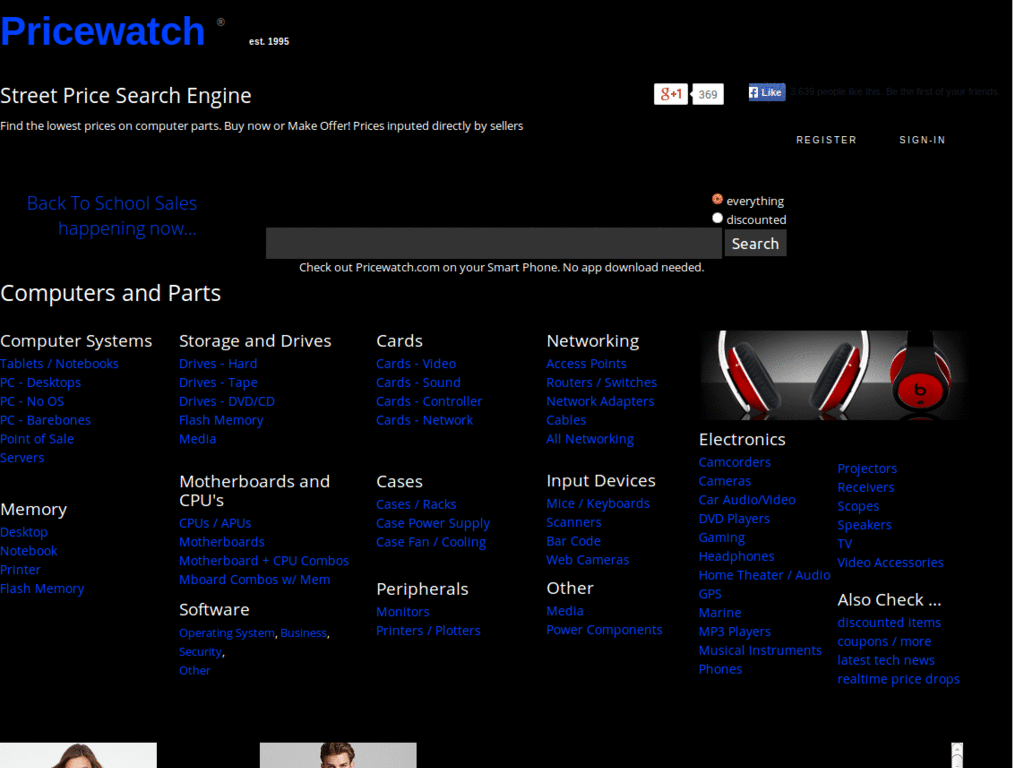This screenshot has height=768, width=1024.
Task: Open Car Audio/Video category
Action: 747,500
